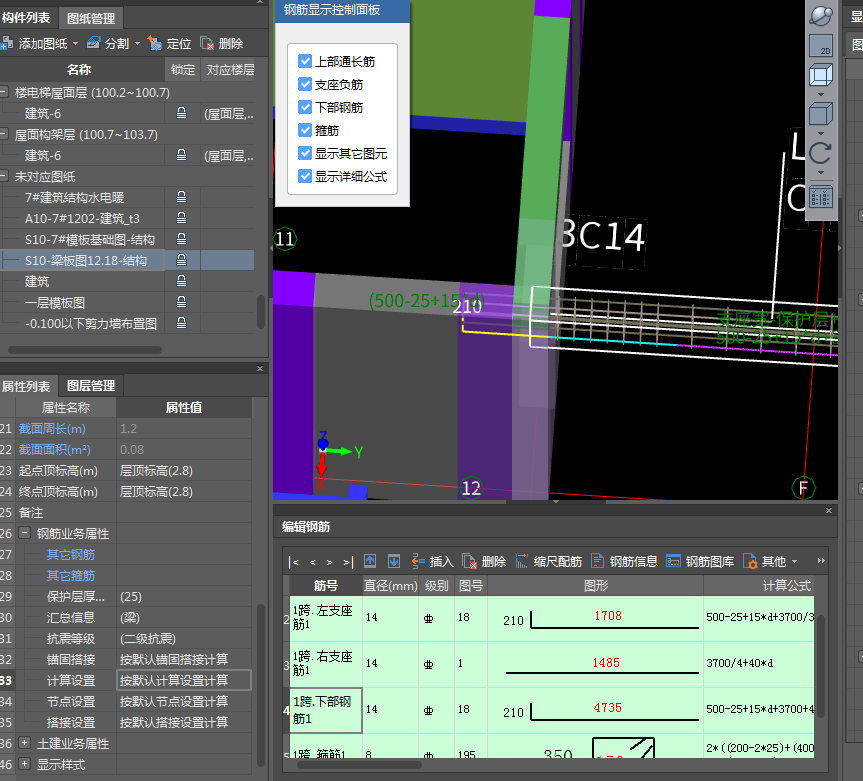
Task: Expand 土建业务属性 group
Action: point(24,743)
